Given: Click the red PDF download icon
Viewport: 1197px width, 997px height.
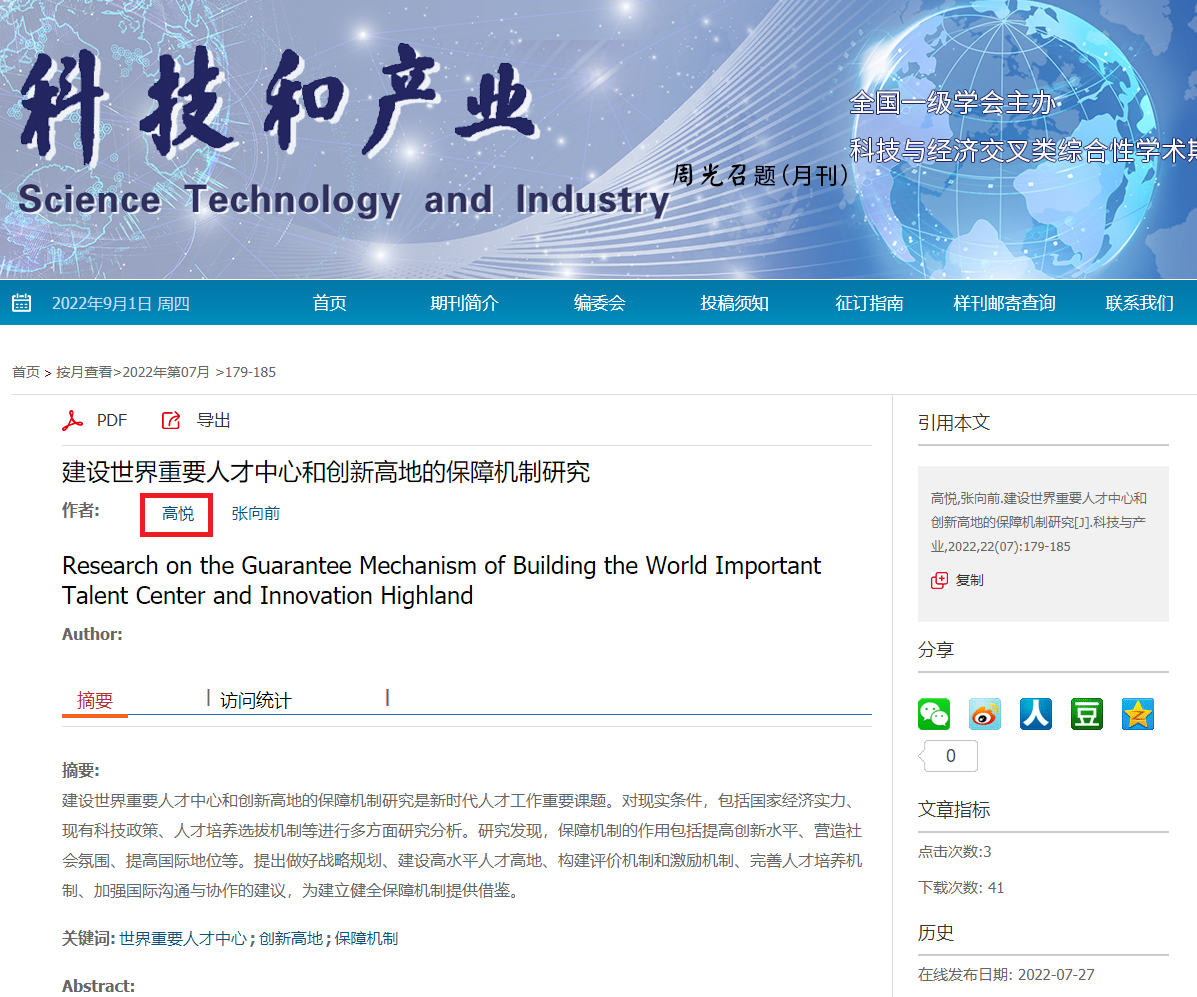Looking at the screenshot, I should [72, 421].
